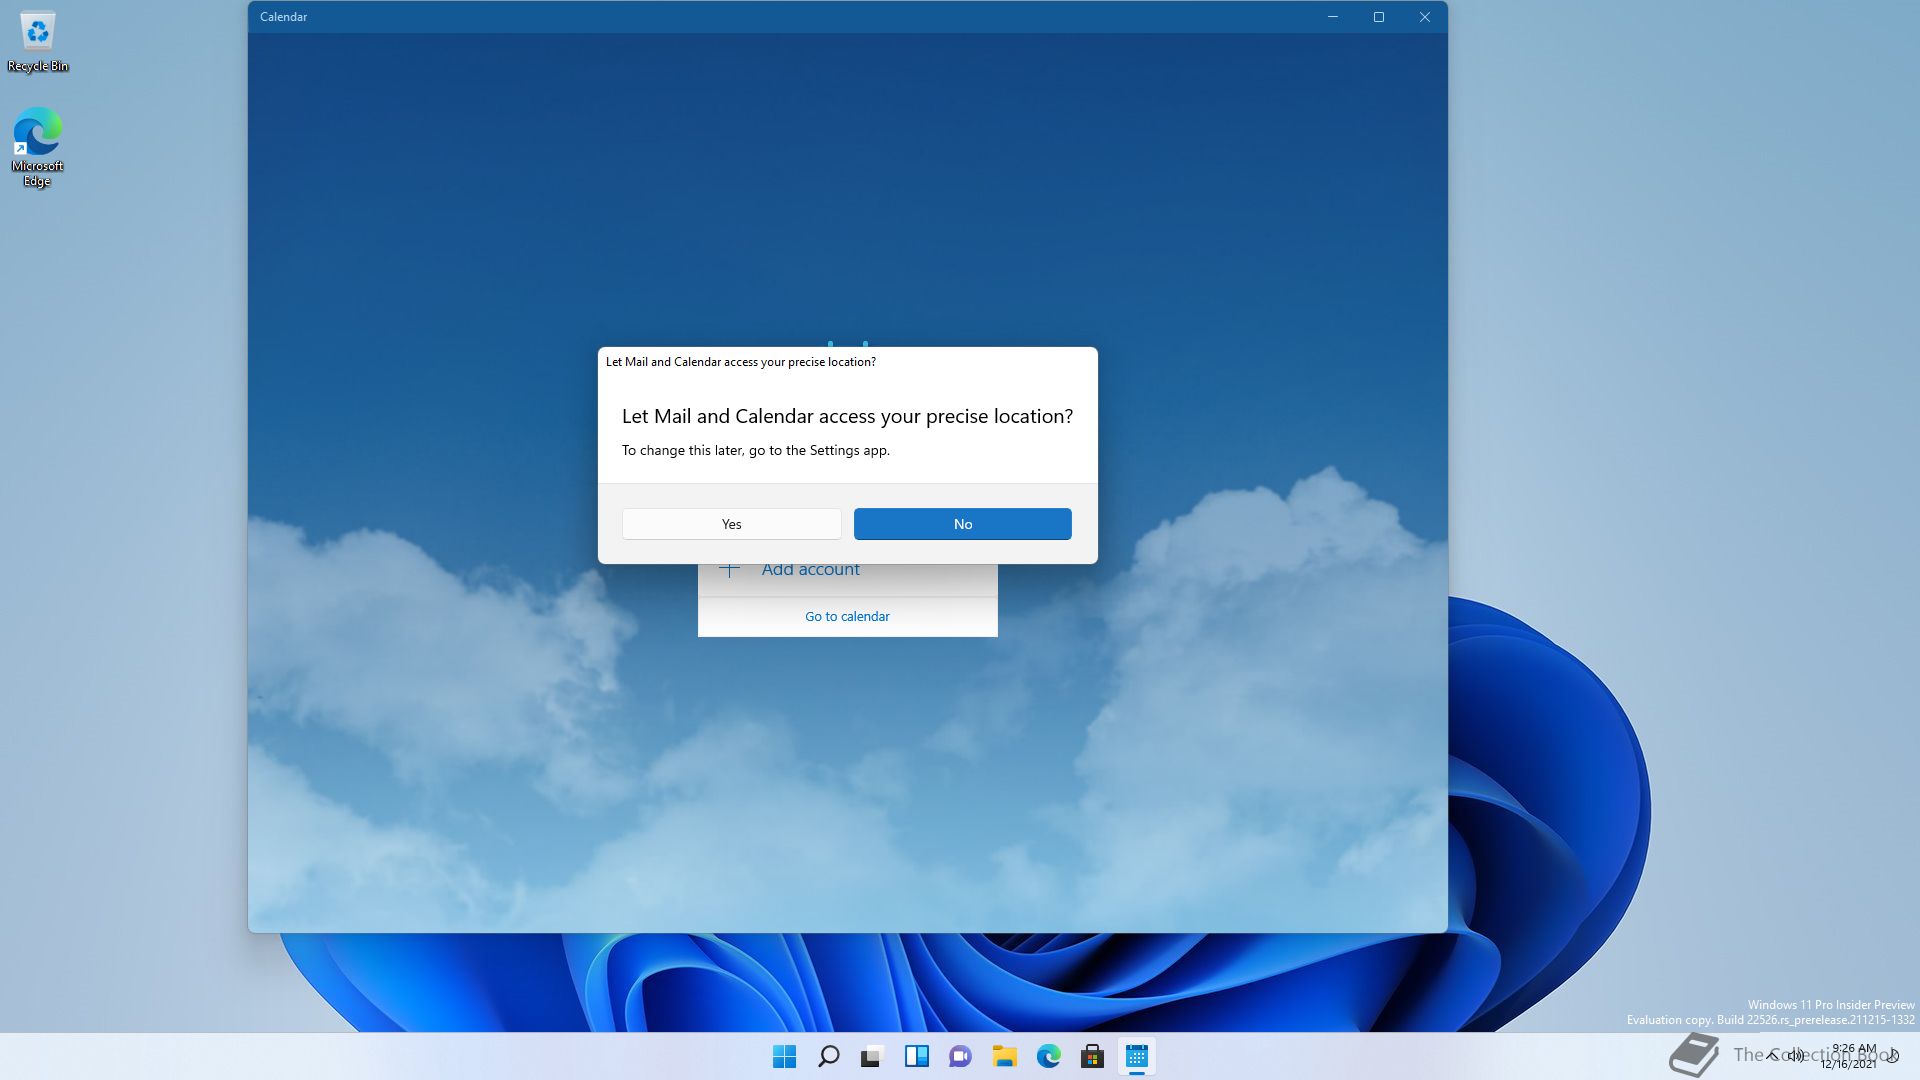
Task: Maximize the Calendar window
Action: click(1378, 17)
